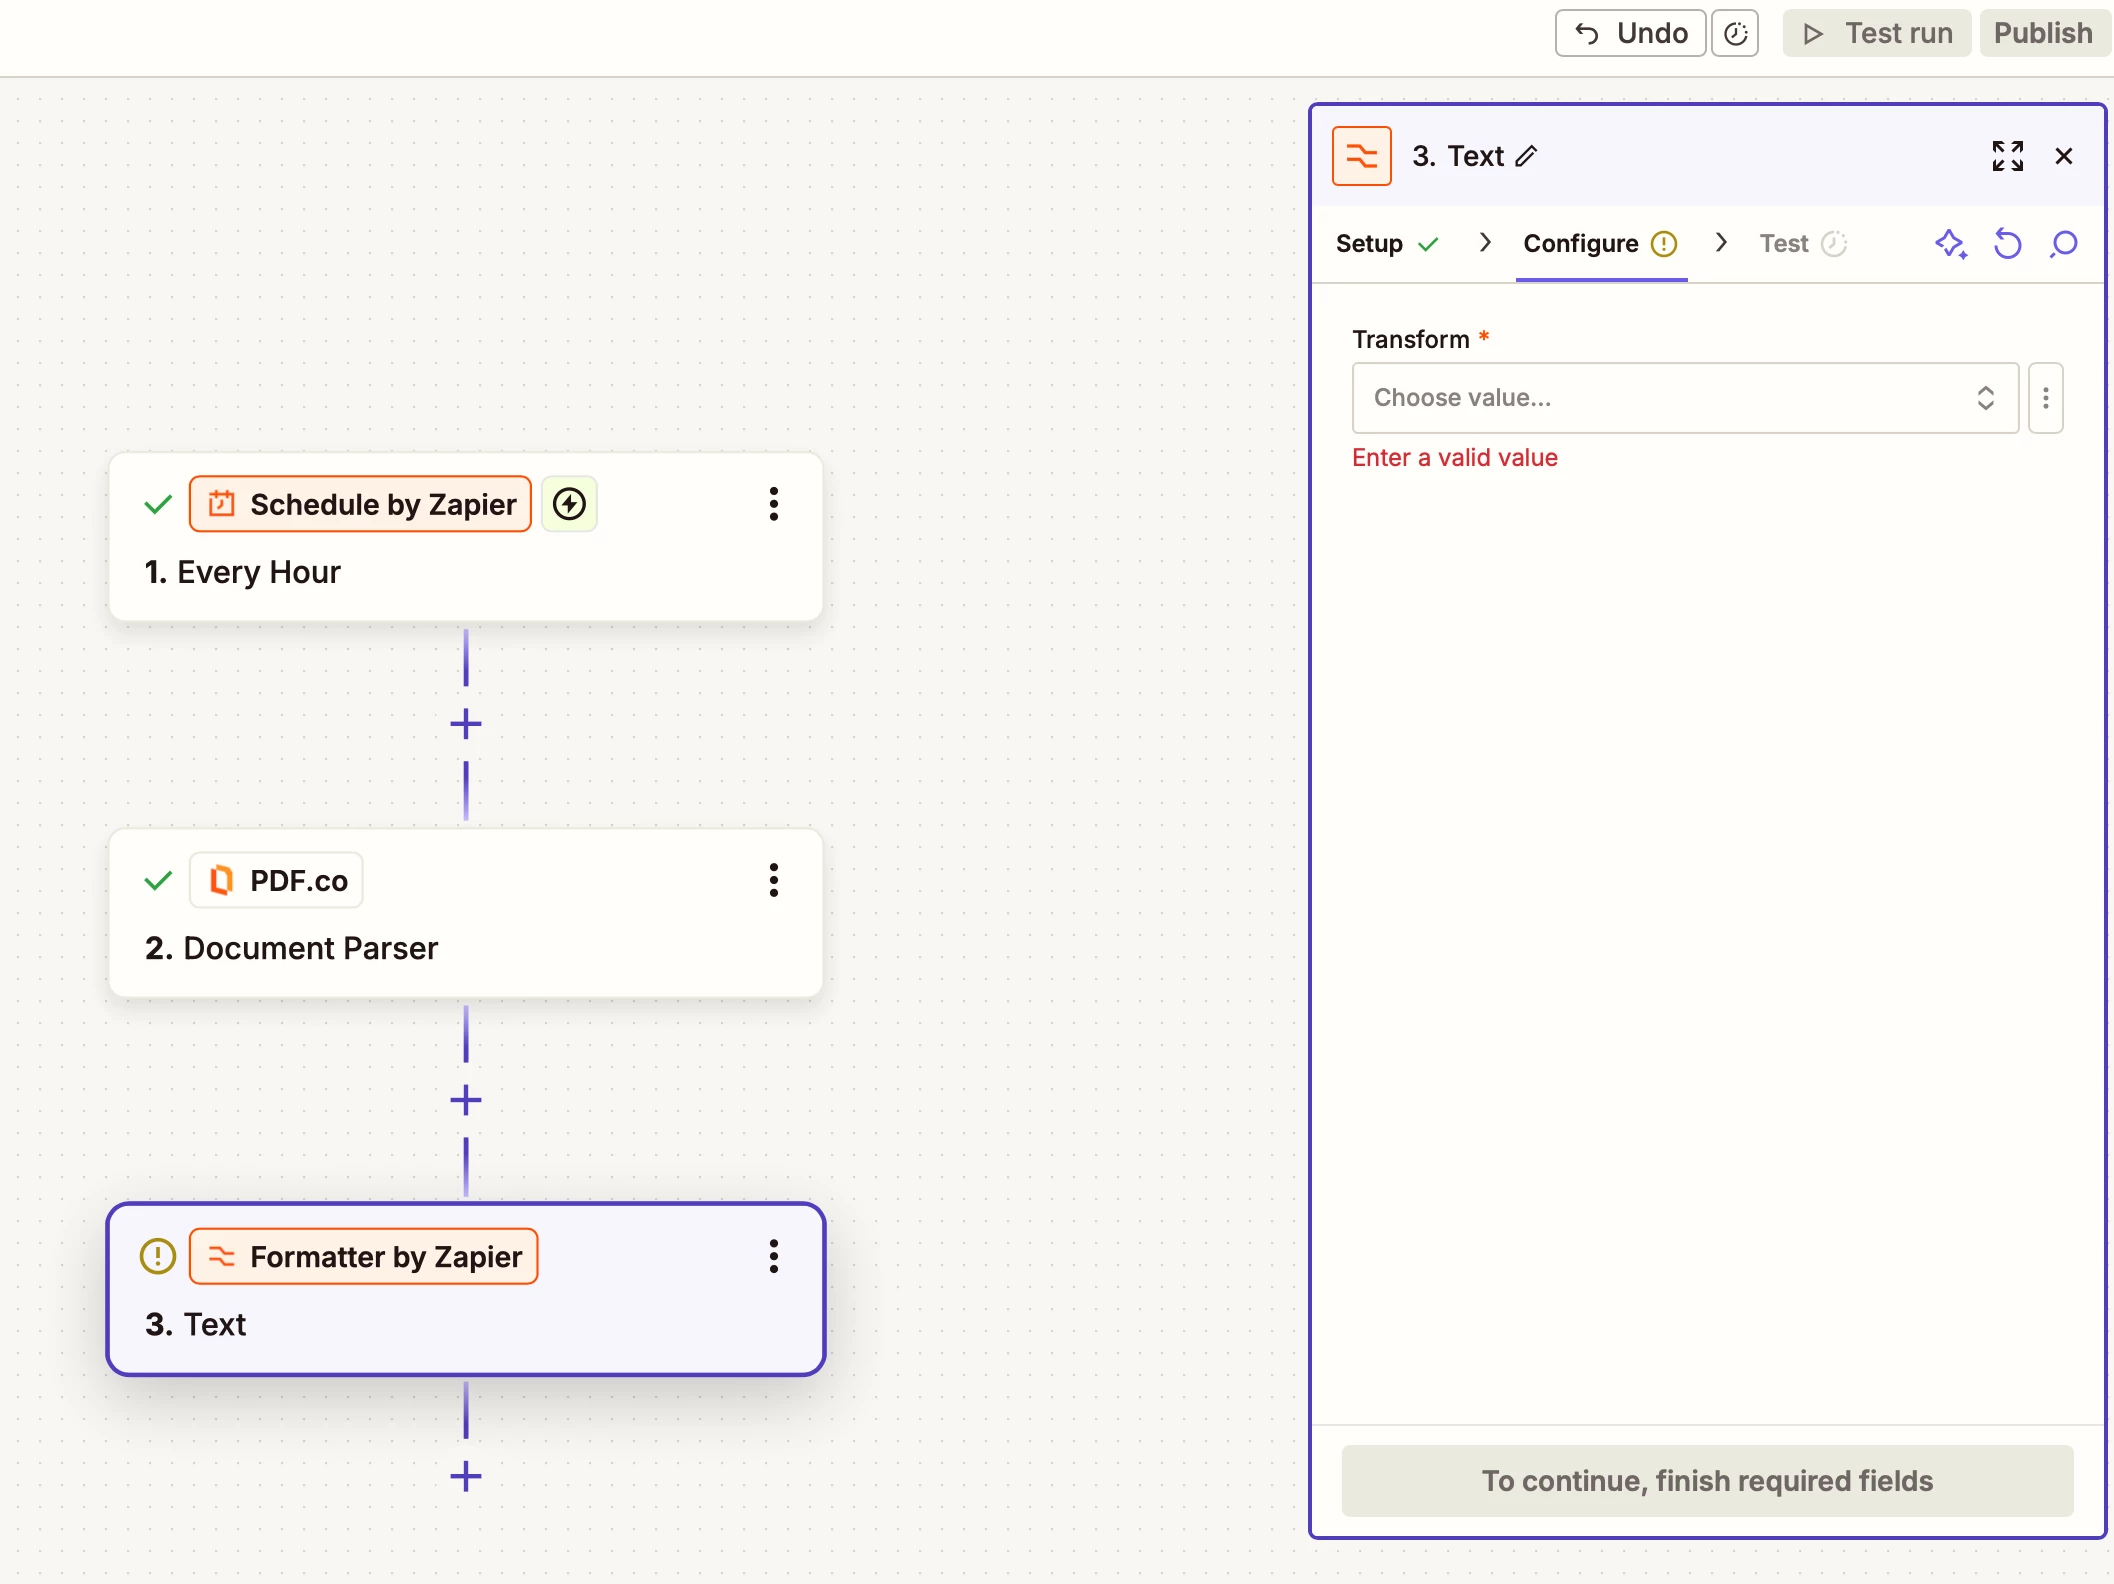The image size is (2114, 1584).
Task: Click the Transform field label
Action: [1410, 339]
